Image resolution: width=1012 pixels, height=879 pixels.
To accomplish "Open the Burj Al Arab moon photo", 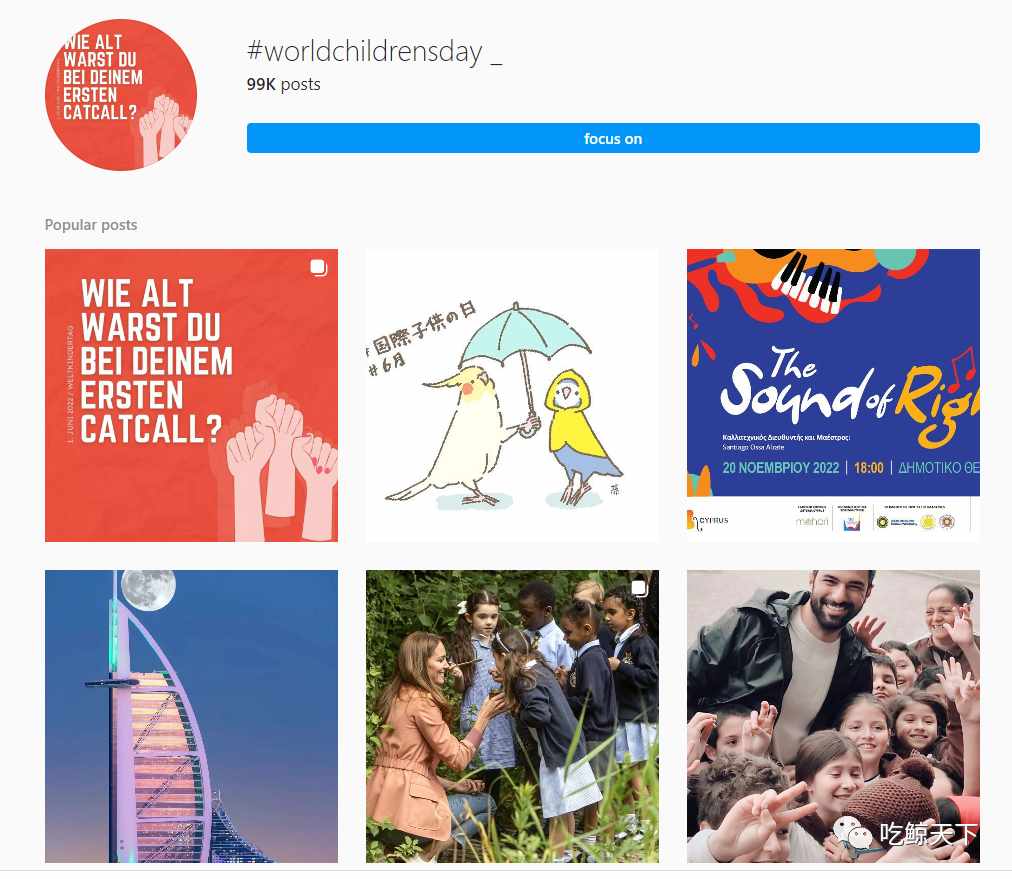I will pyautogui.click(x=191, y=716).
